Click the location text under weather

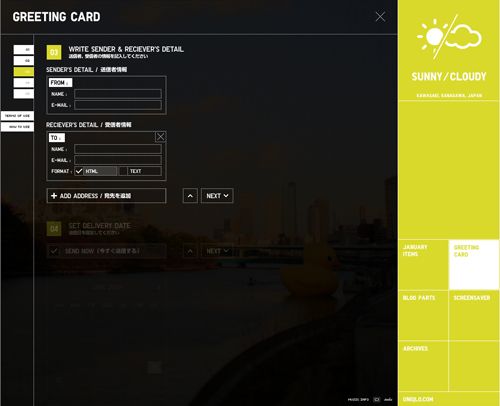[x=449, y=96]
